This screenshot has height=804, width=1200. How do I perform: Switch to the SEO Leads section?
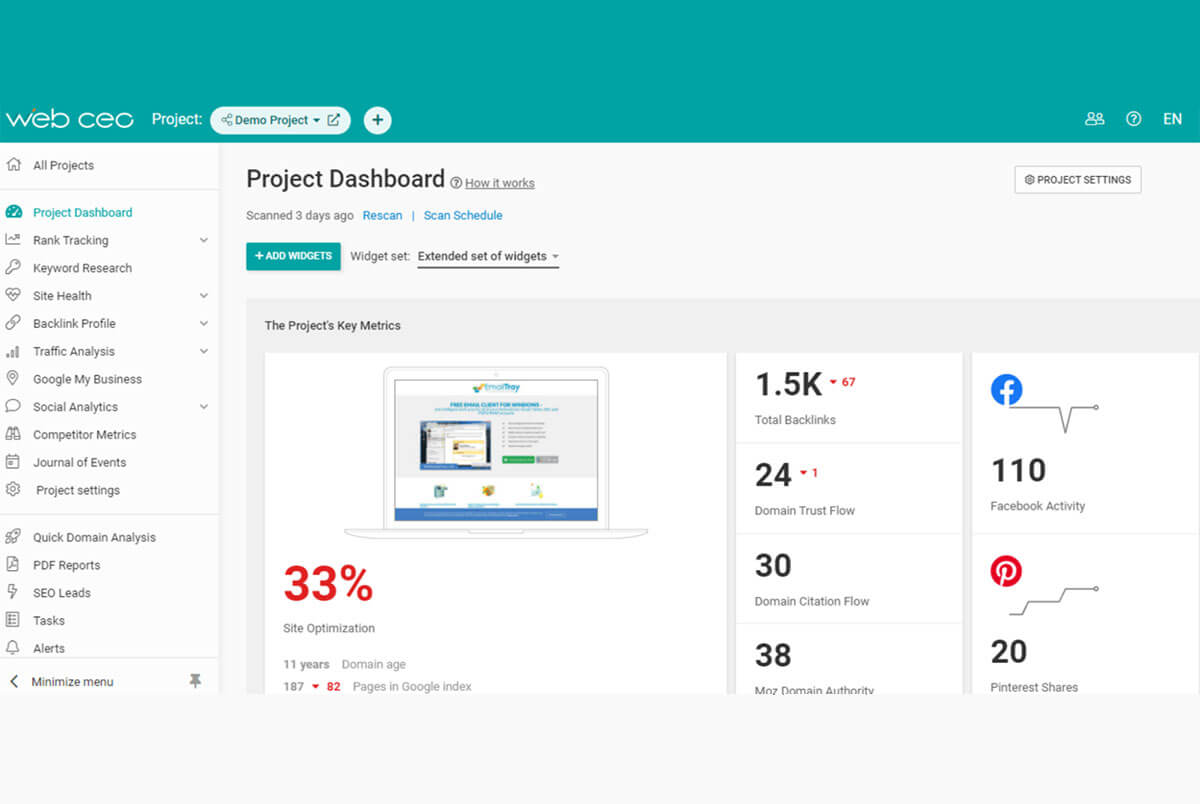coord(66,593)
